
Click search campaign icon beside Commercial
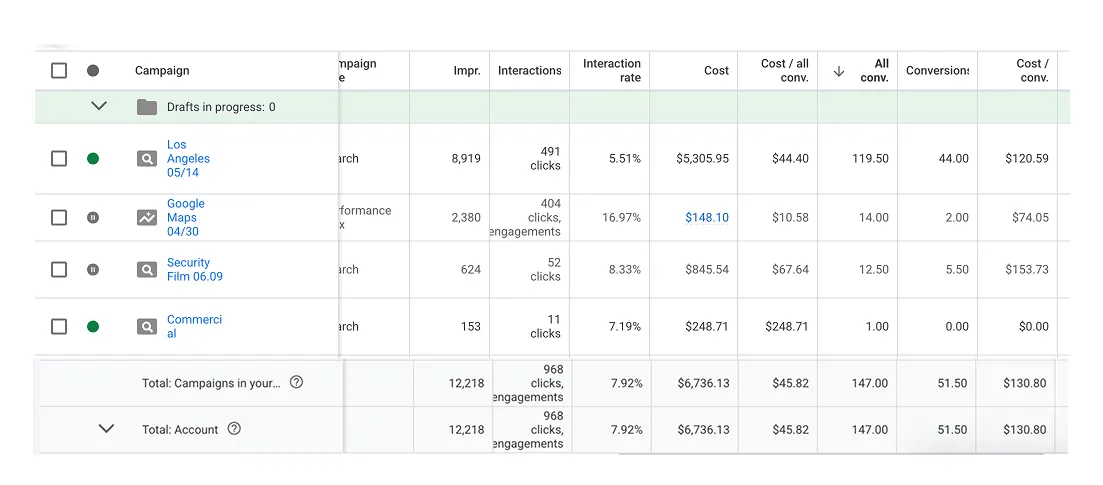(x=147, y=327)
